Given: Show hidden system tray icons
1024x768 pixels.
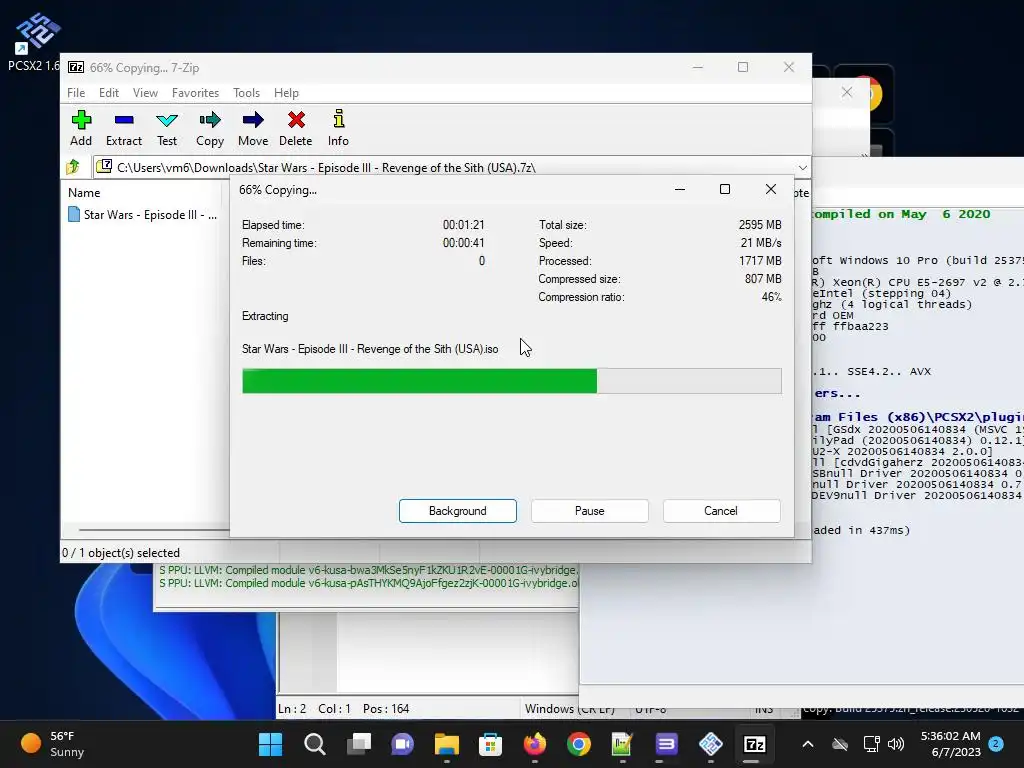Looking at the screenshot, I should [808, 744].
